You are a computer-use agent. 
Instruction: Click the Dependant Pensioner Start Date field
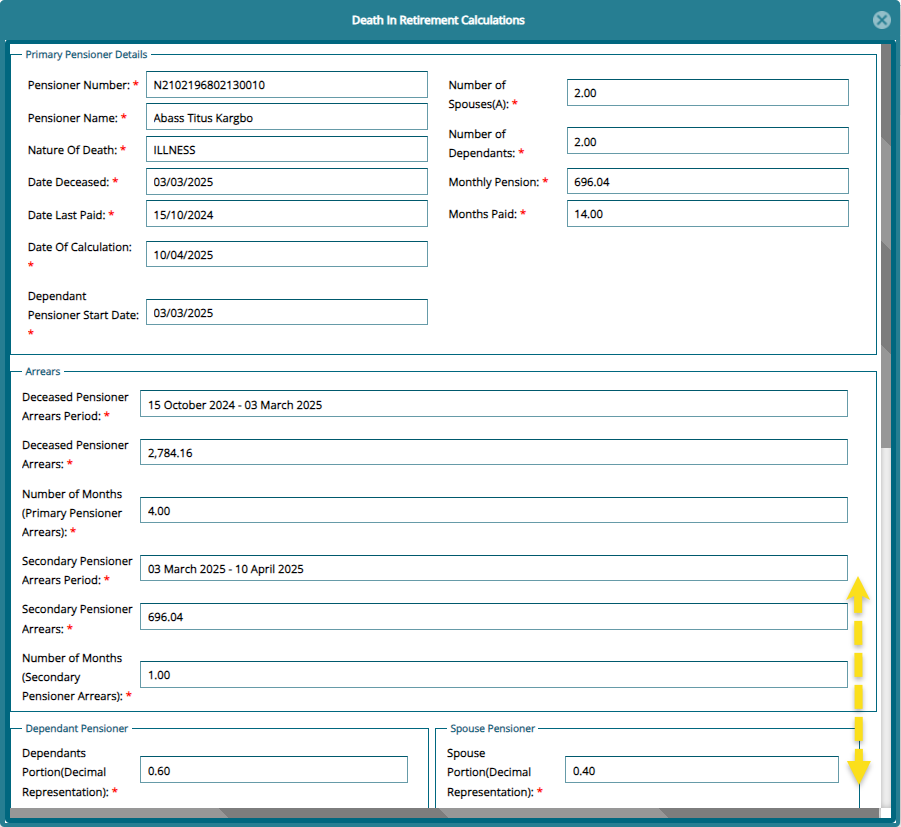(x=287, y=312)
